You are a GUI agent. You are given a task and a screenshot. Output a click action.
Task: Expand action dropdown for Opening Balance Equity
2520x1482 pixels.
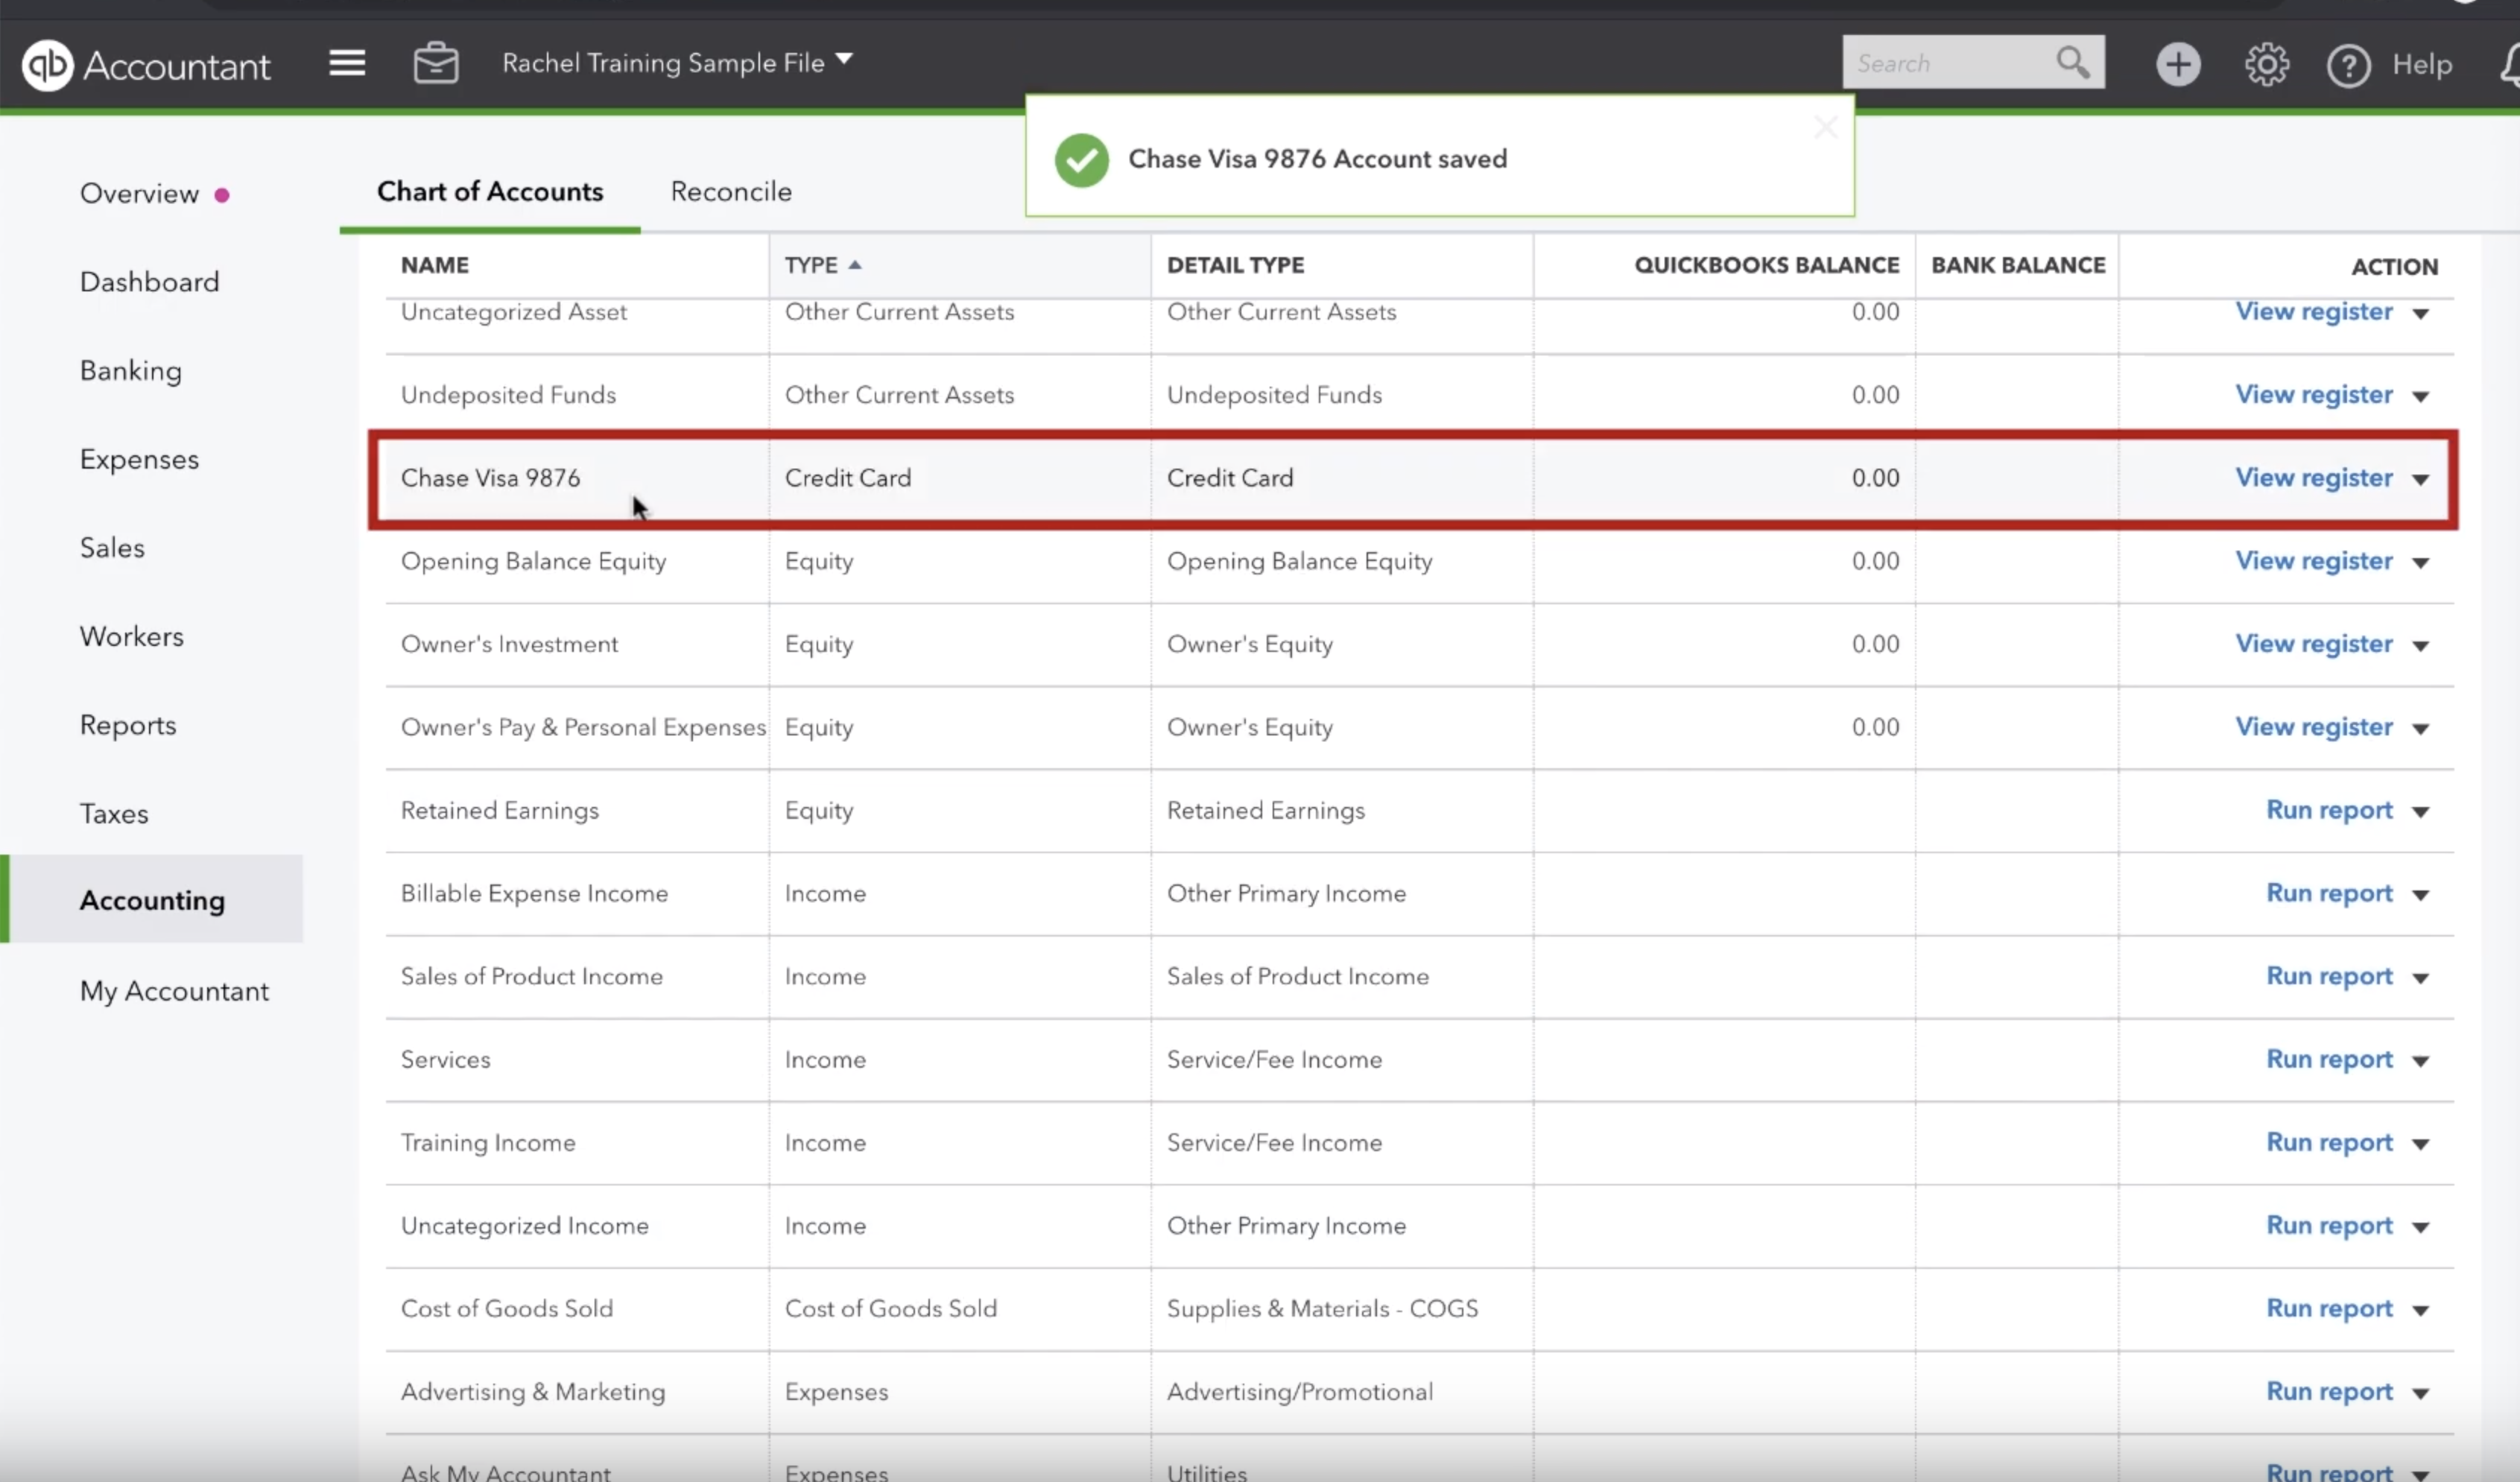[x=2420, y=562]
